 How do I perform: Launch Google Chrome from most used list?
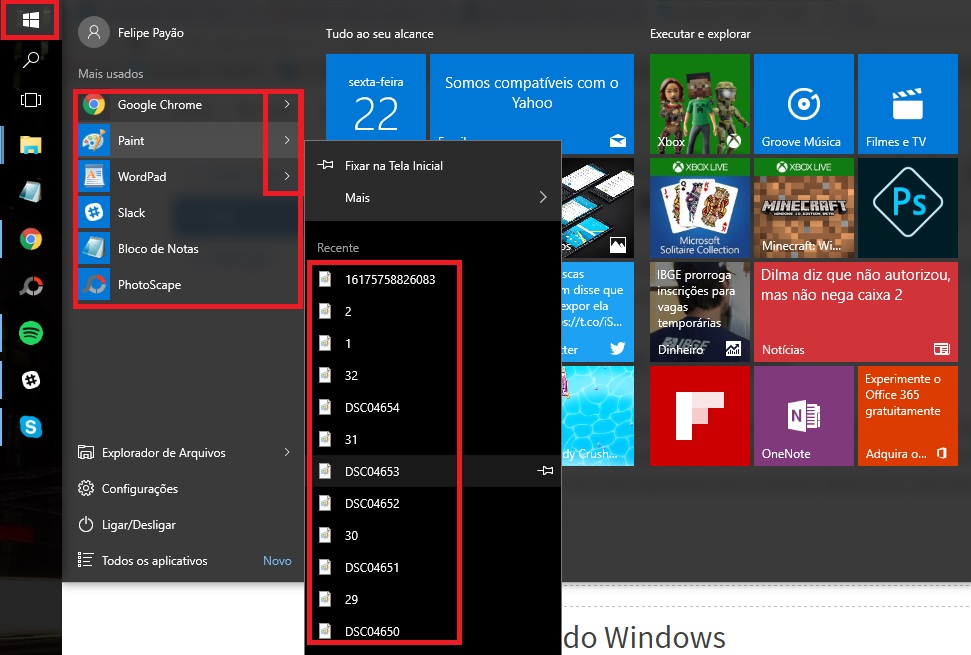[170, 105]
